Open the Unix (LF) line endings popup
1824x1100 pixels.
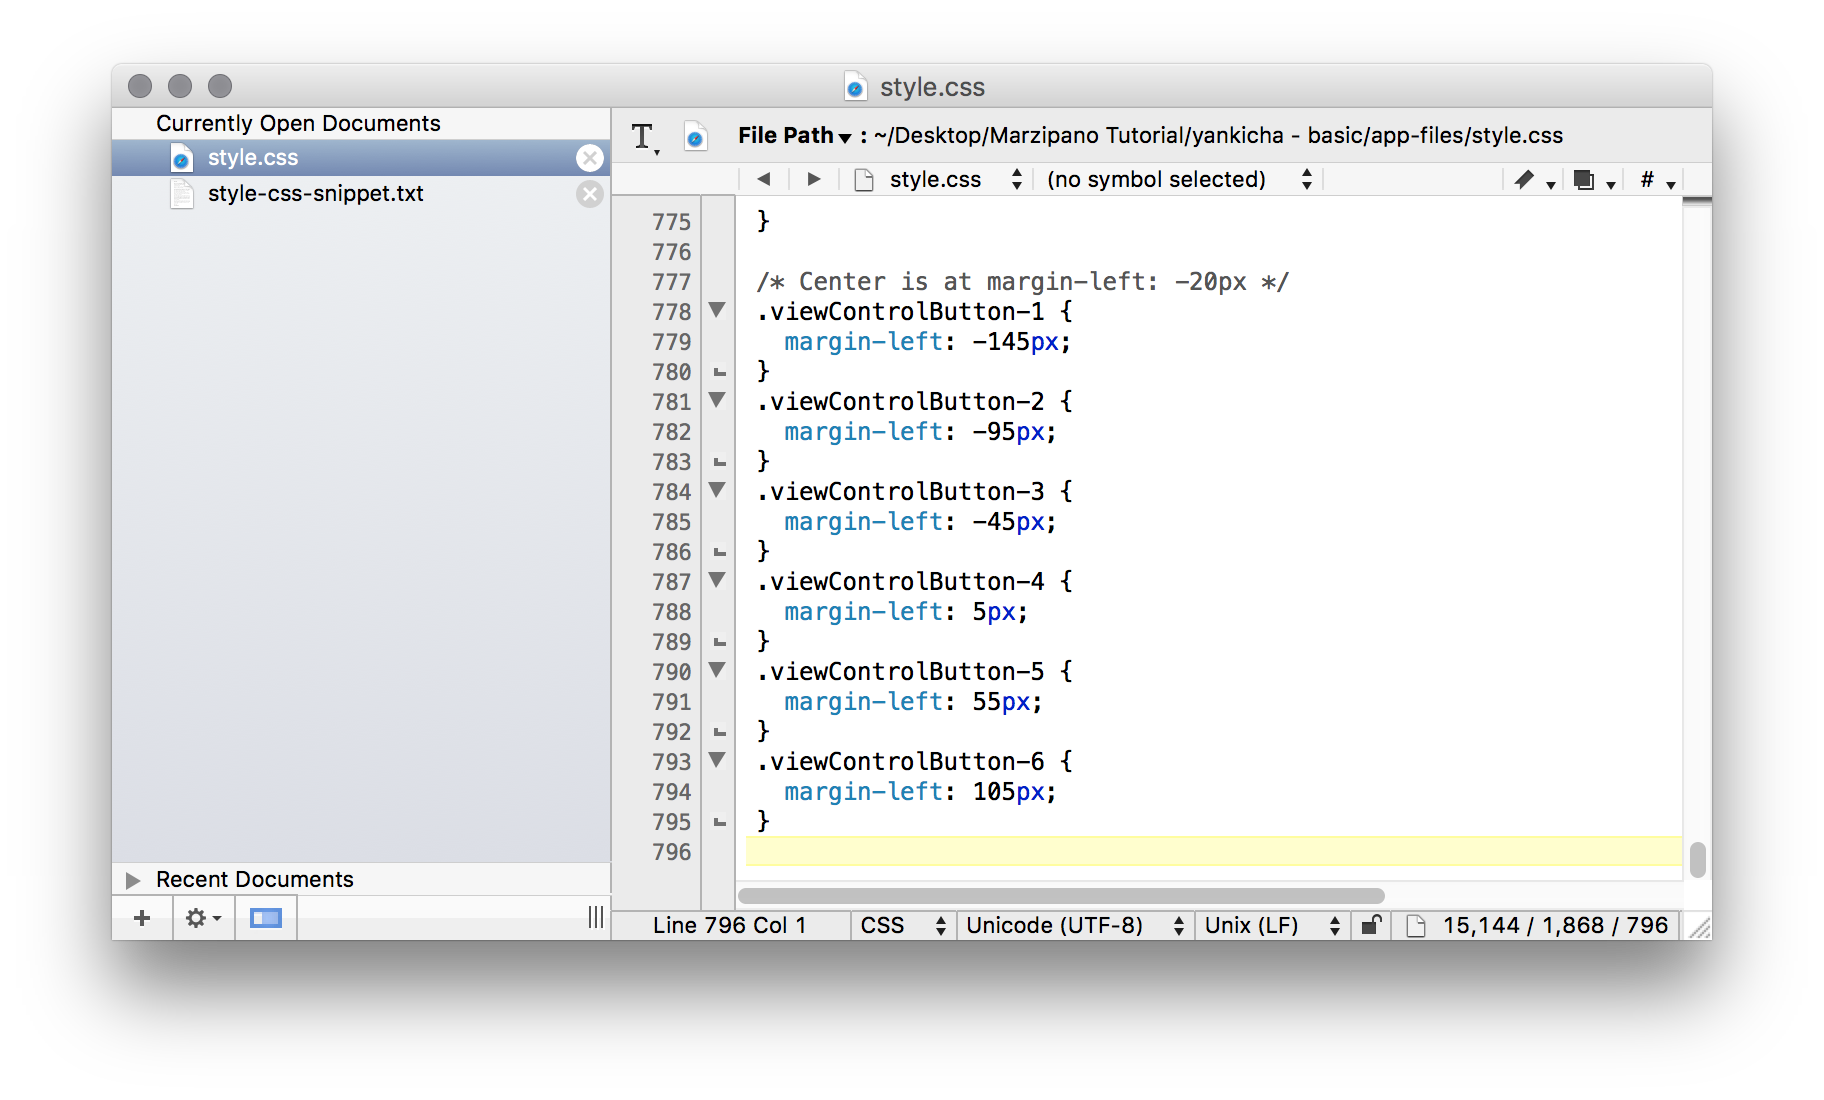click(x=1272, y=926)
